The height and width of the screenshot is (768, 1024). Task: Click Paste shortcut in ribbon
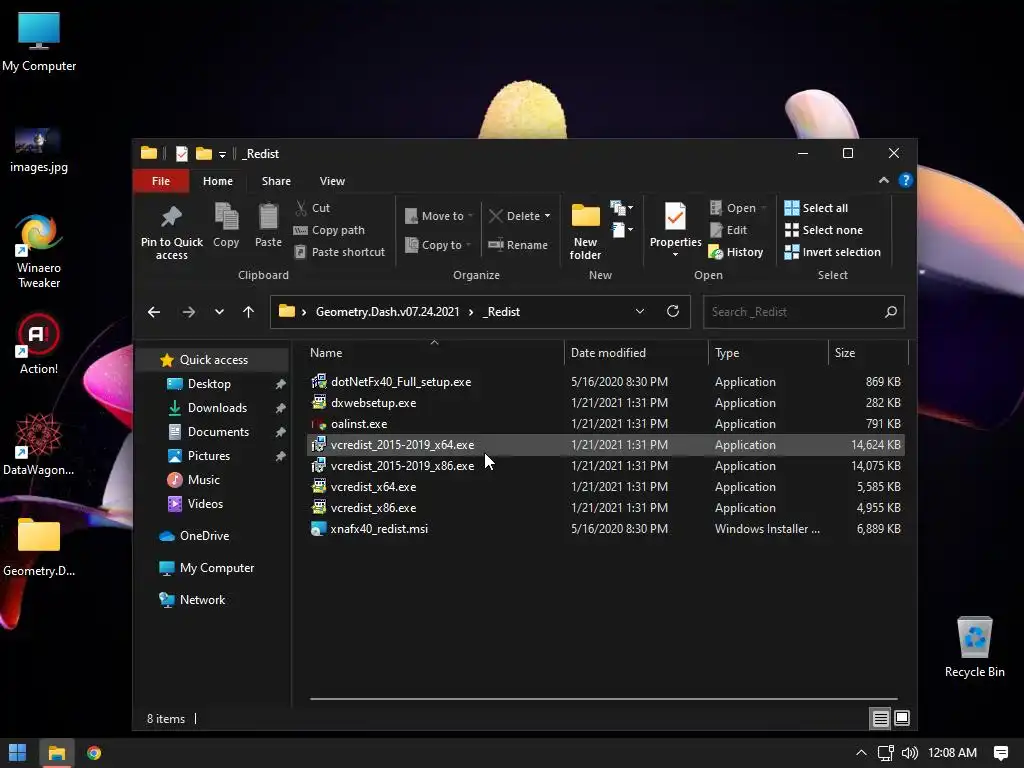coord(340,251)
